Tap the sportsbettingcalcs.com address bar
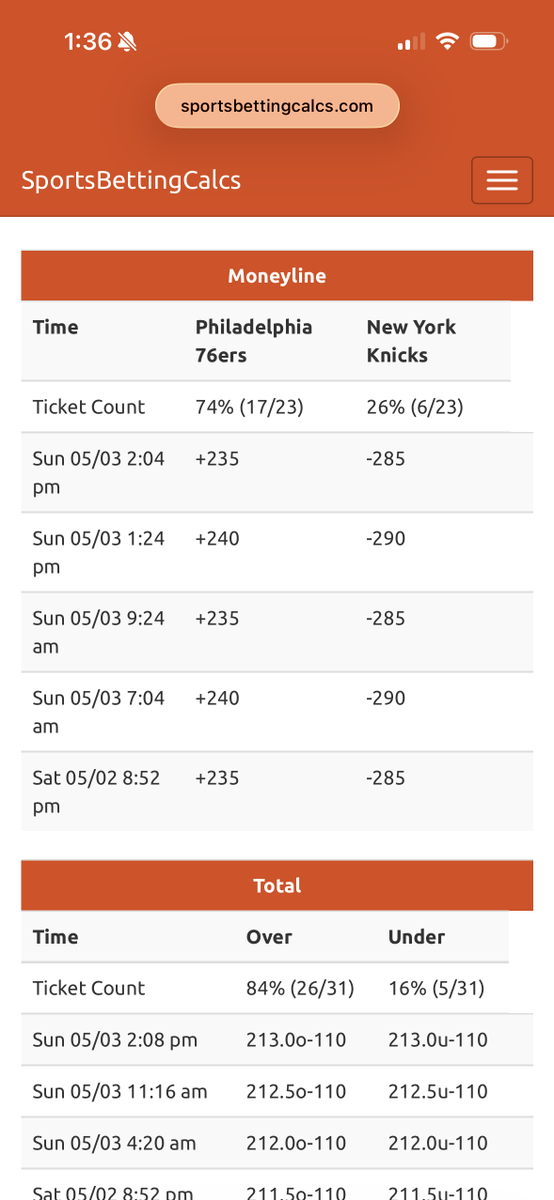 click(277, 106)
